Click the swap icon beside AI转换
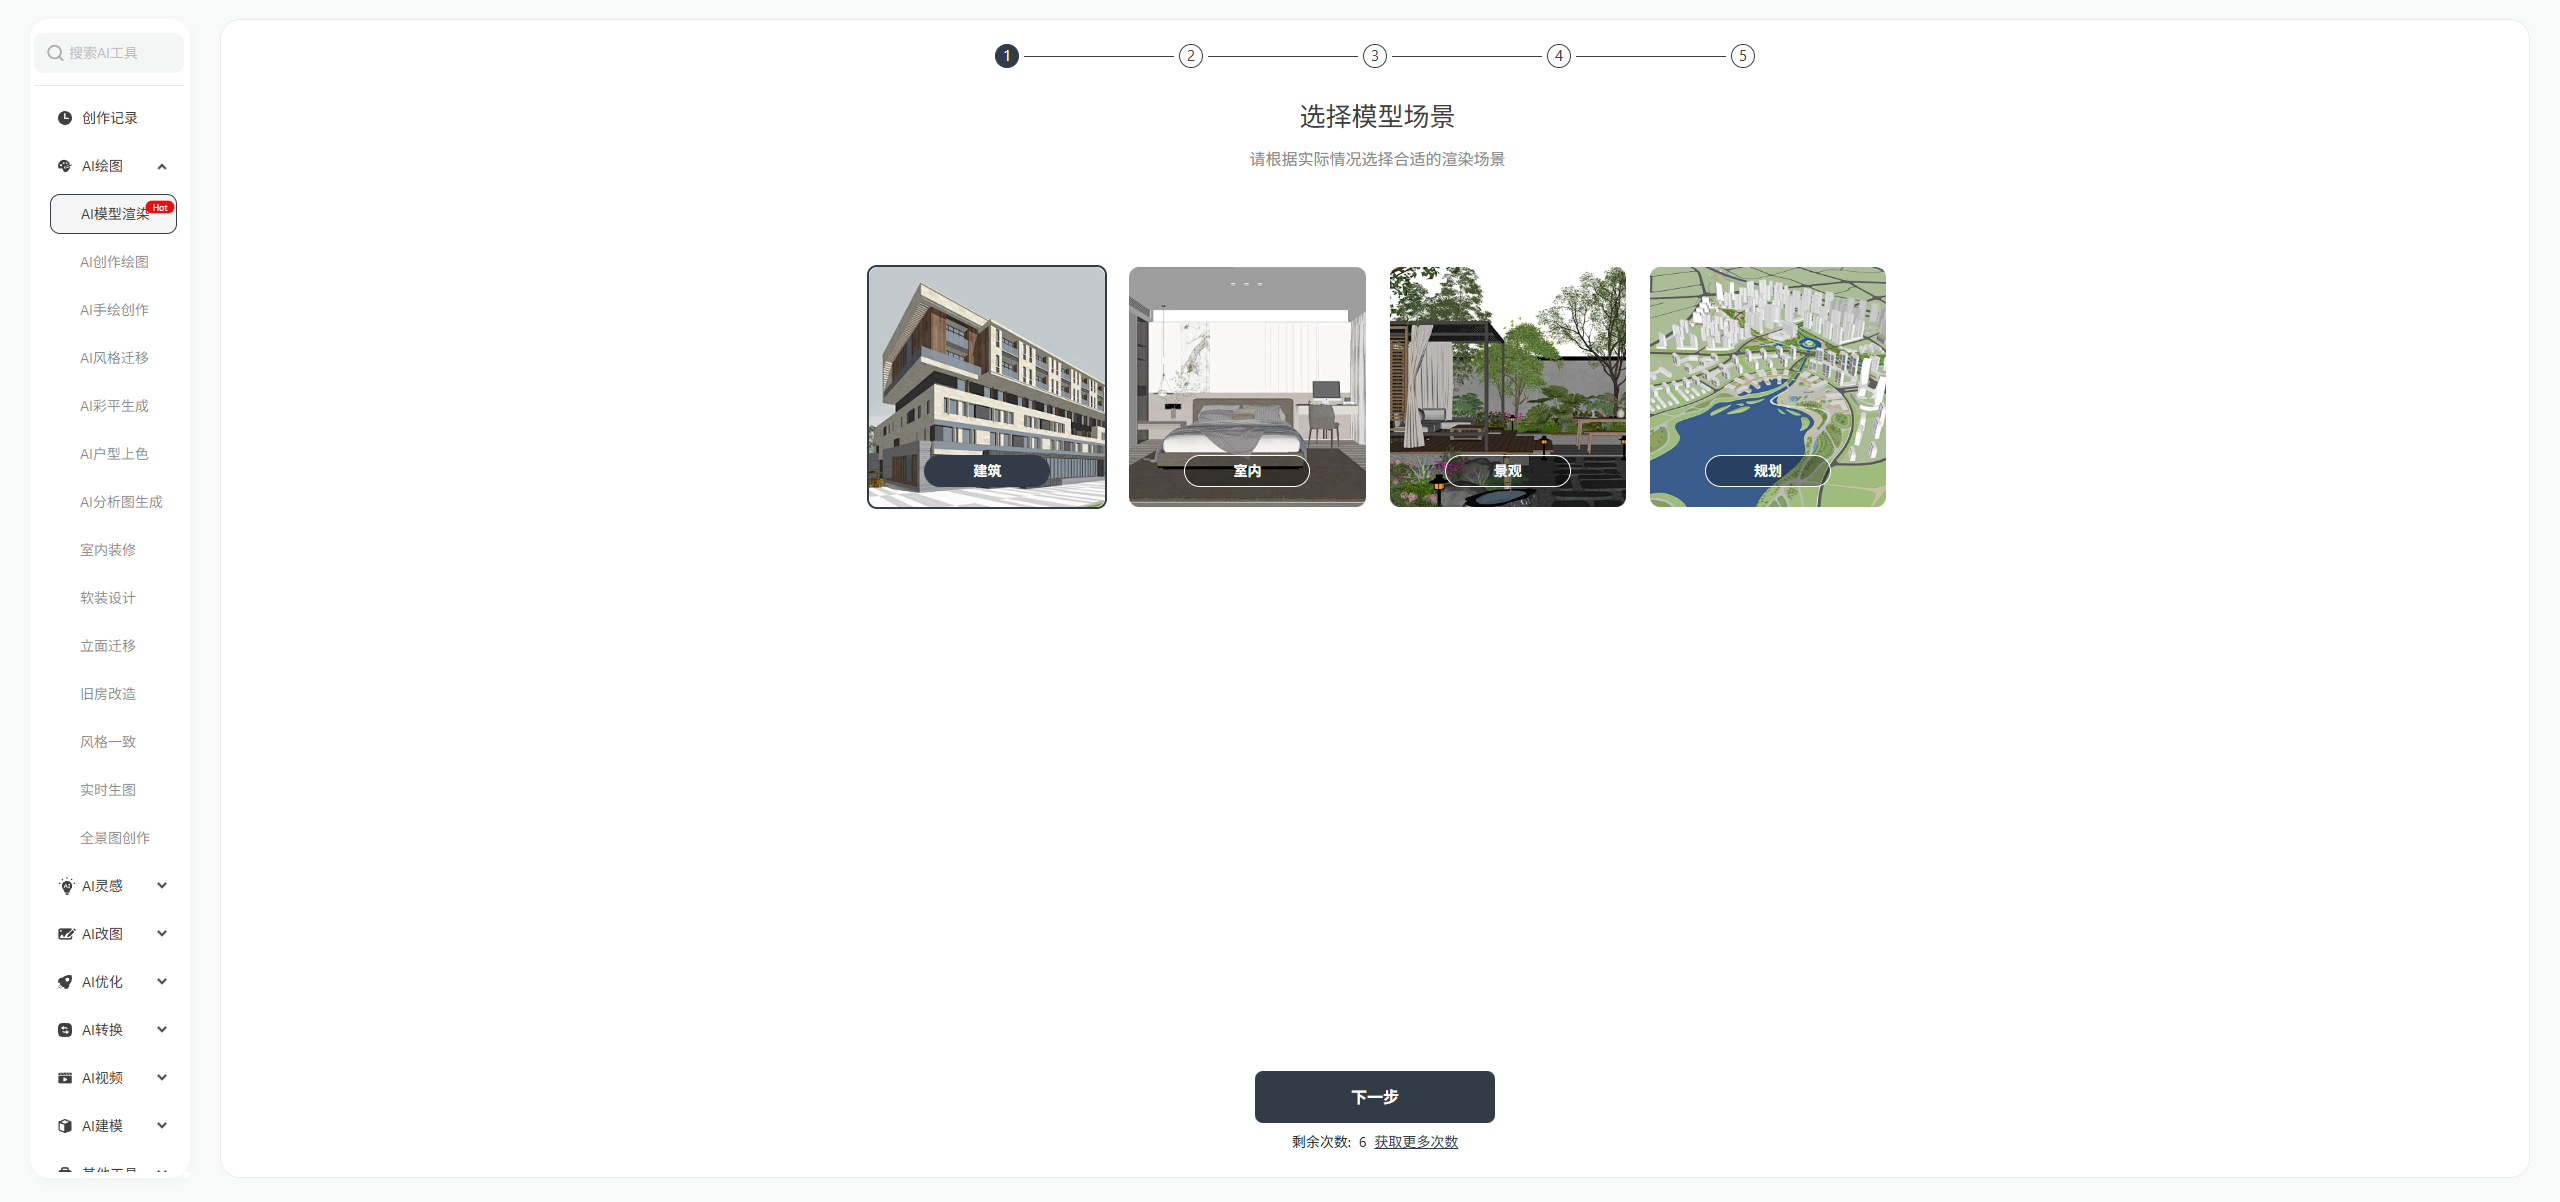The image size is (2560, 1202). coord(65,1030)
